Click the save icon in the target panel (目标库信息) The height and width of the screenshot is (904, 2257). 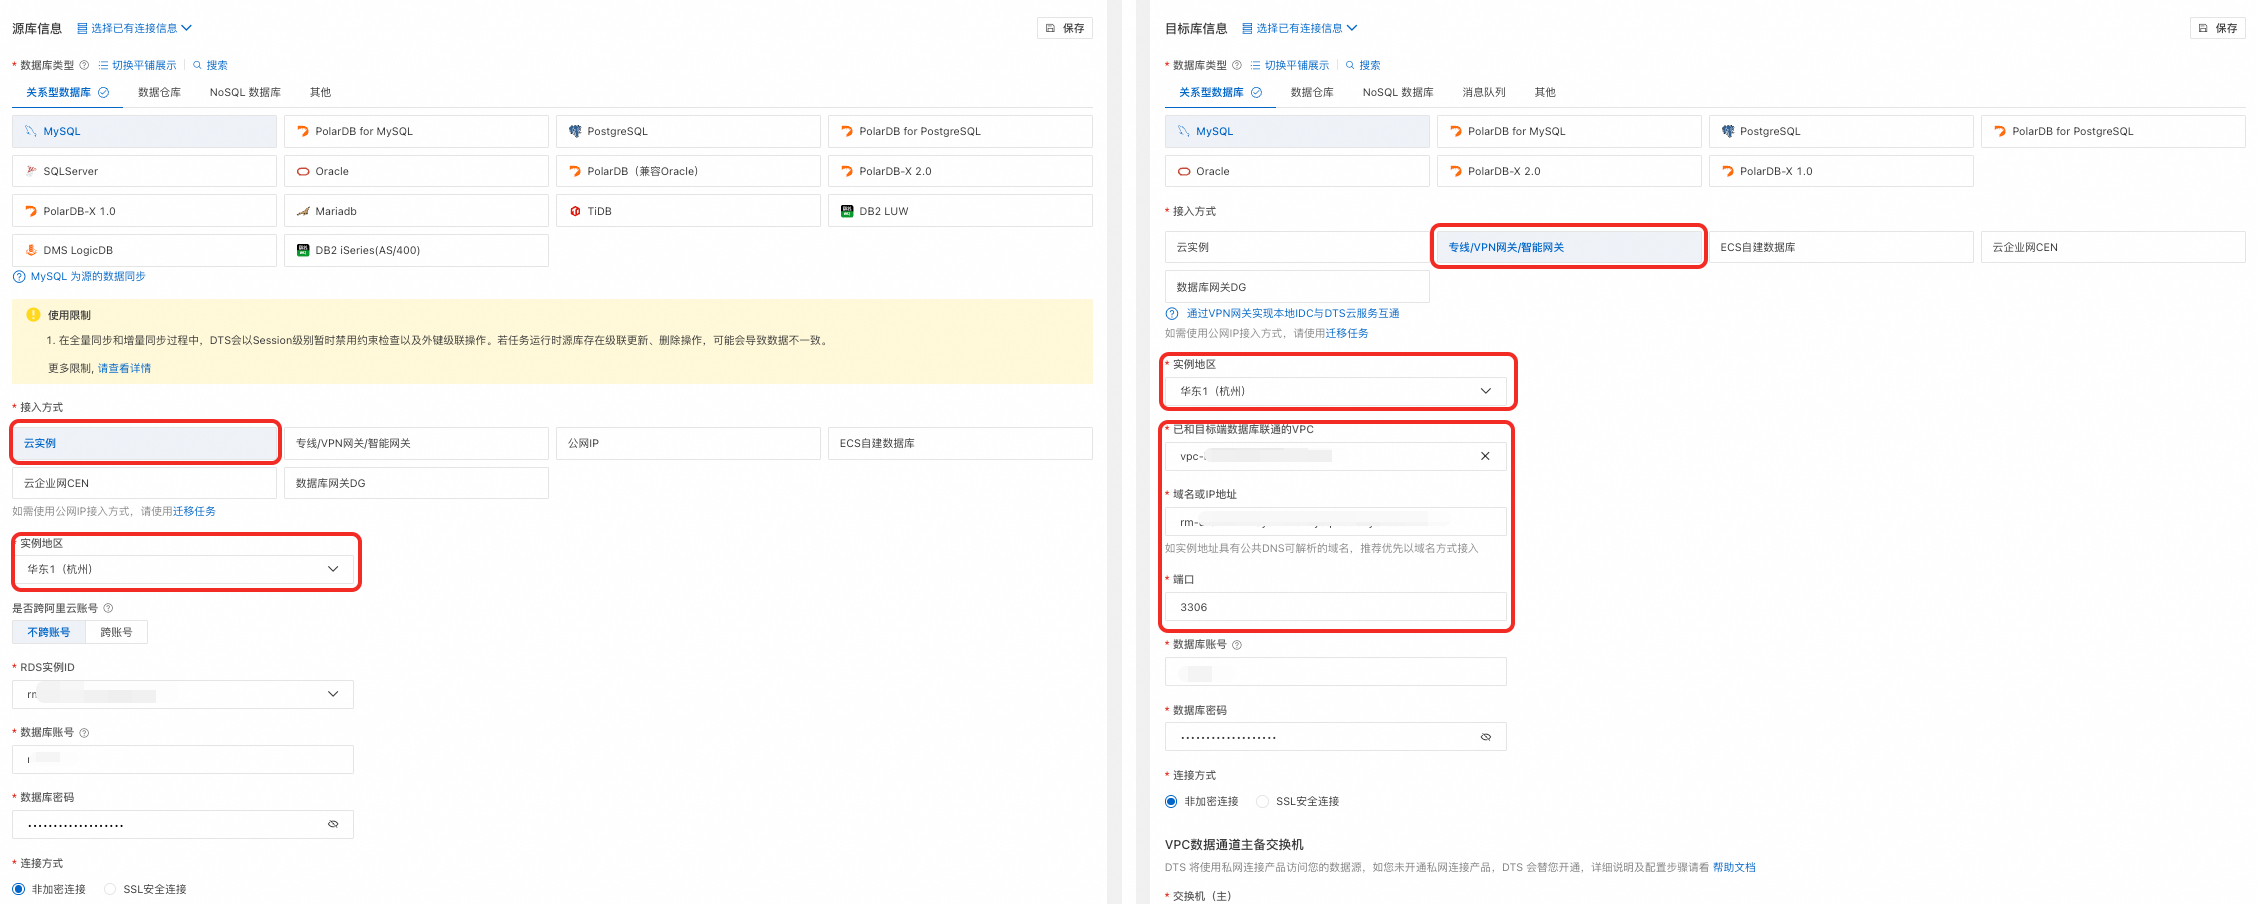pyautogui.click(x=2203, y=28)
